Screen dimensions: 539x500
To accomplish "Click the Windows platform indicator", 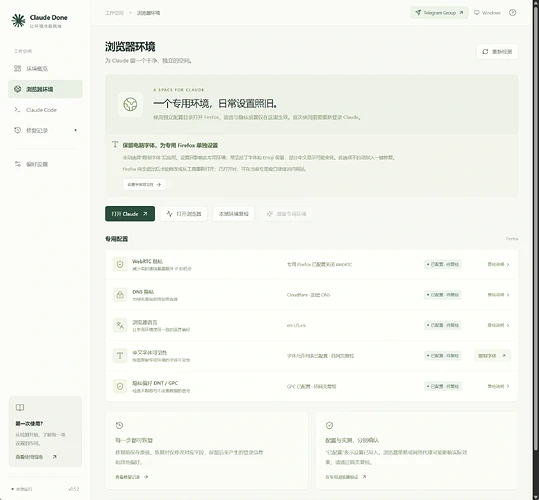I will click(487, 13).
